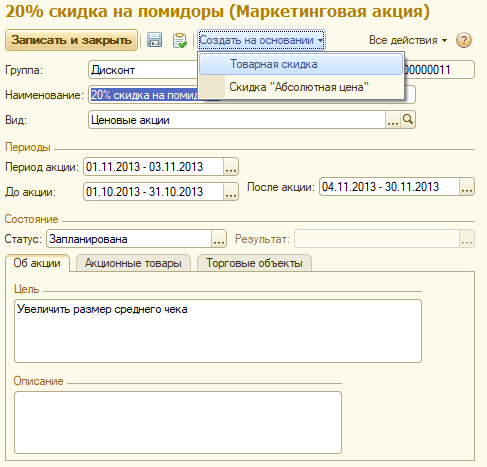
Task: Save with the floppy disk icon
Action: pyautogui.click(x=154, y=40)
